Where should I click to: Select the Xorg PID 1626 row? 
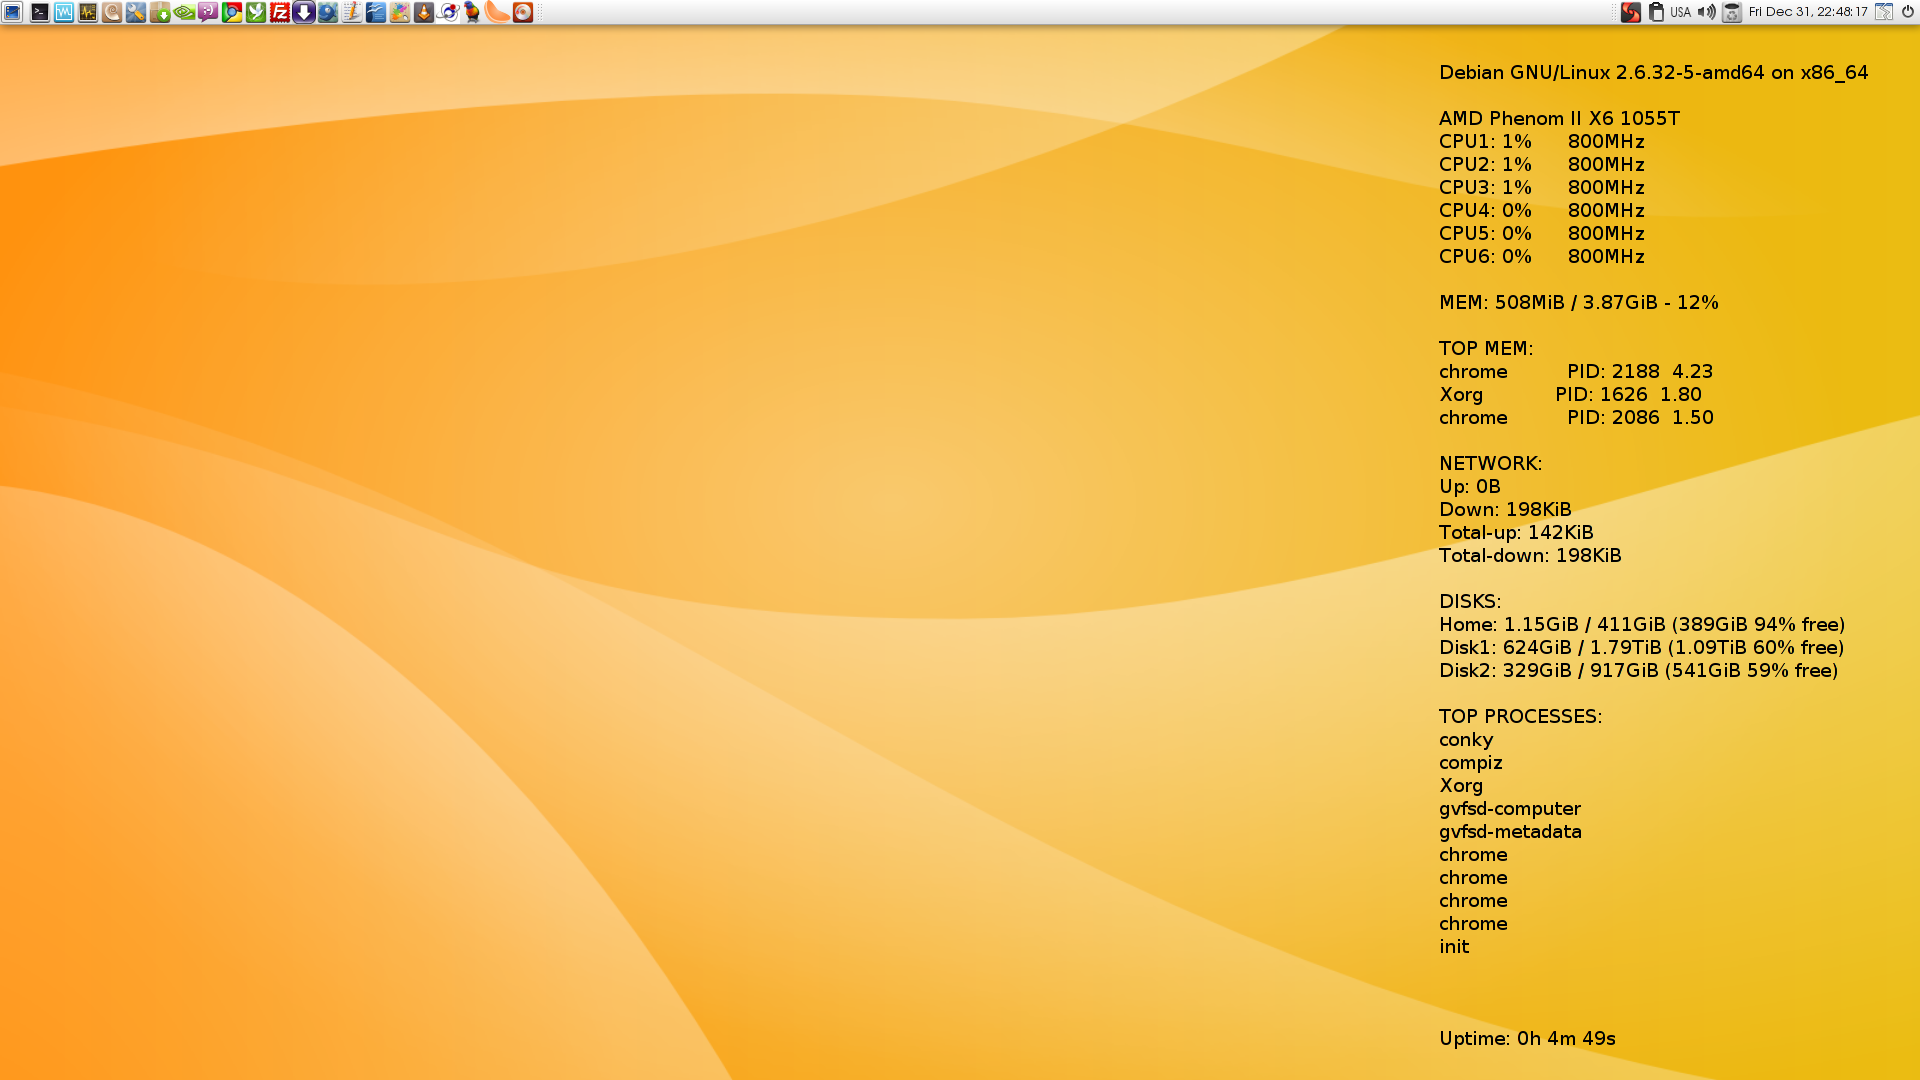click(1570, 395)
